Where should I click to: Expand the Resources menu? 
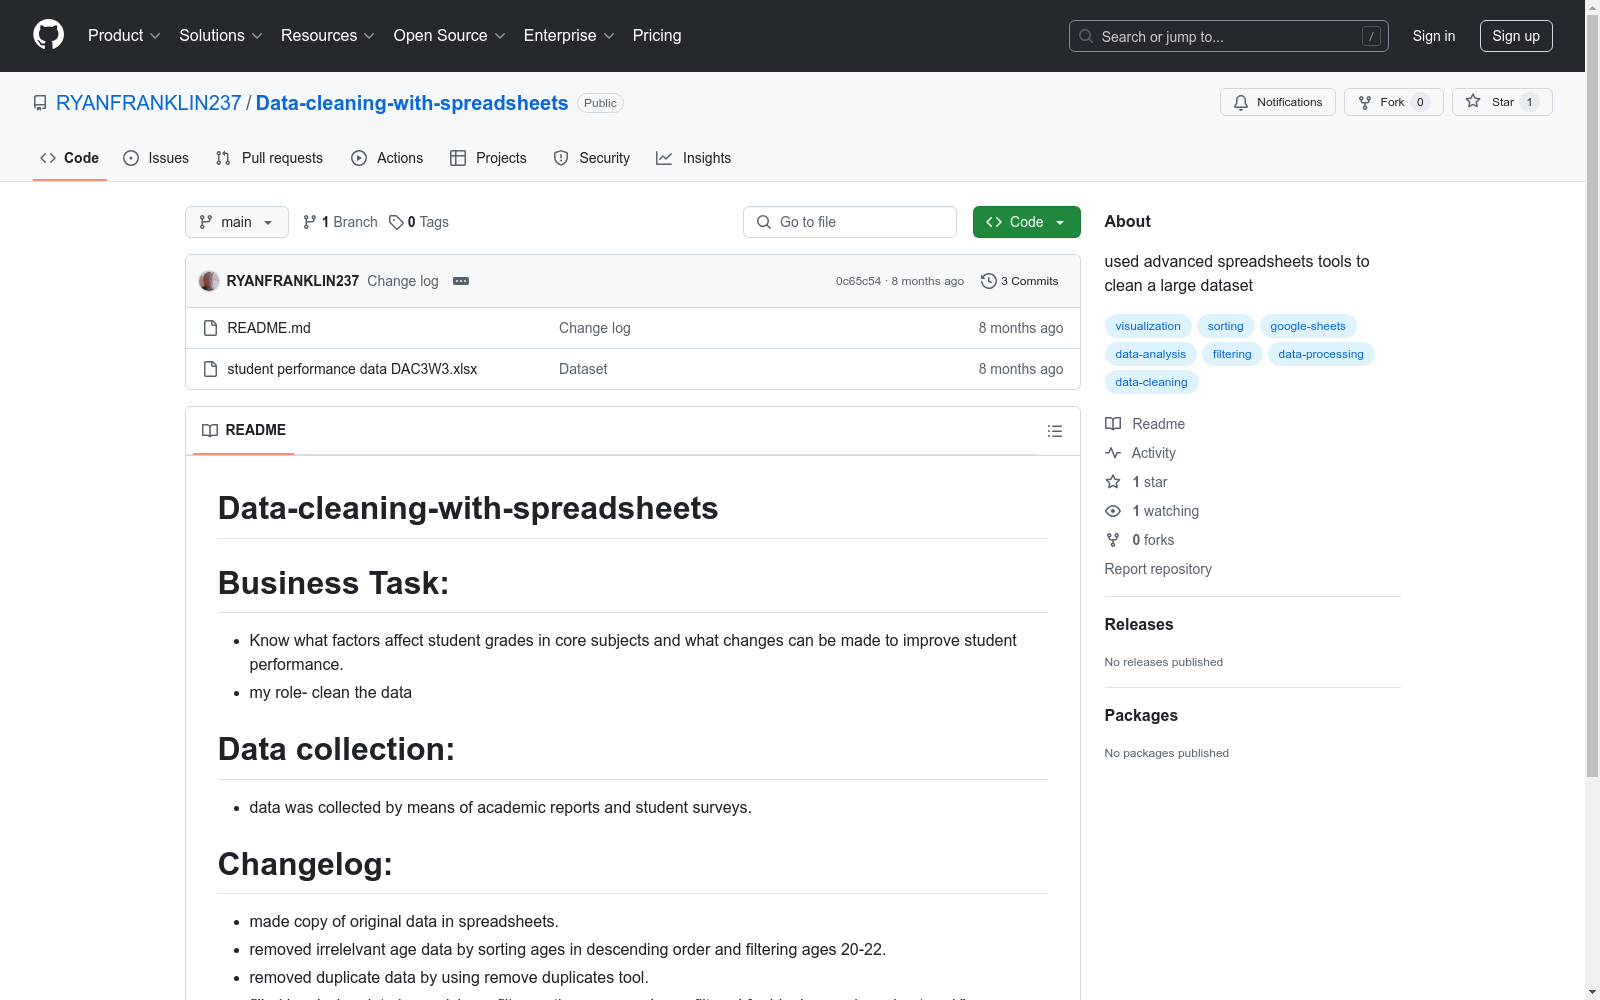click(x=328, y=36)
